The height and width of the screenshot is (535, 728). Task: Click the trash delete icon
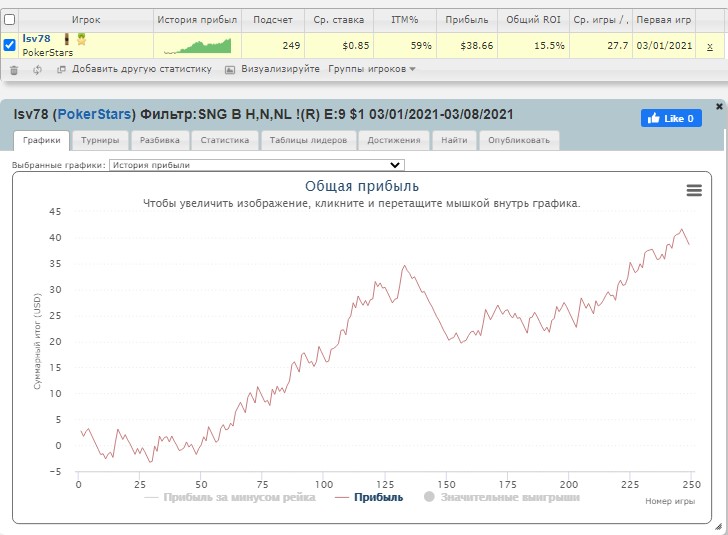[14, 70]
